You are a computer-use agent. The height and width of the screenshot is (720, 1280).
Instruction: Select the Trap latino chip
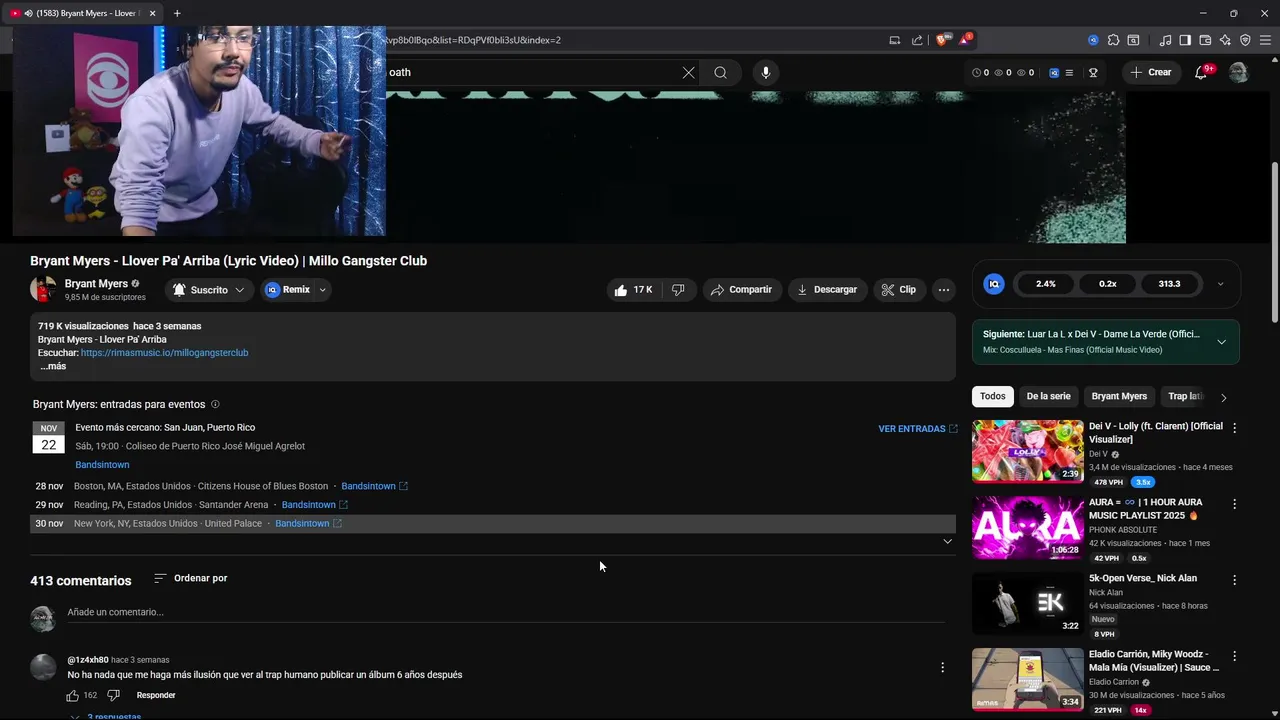[1185, 396]
